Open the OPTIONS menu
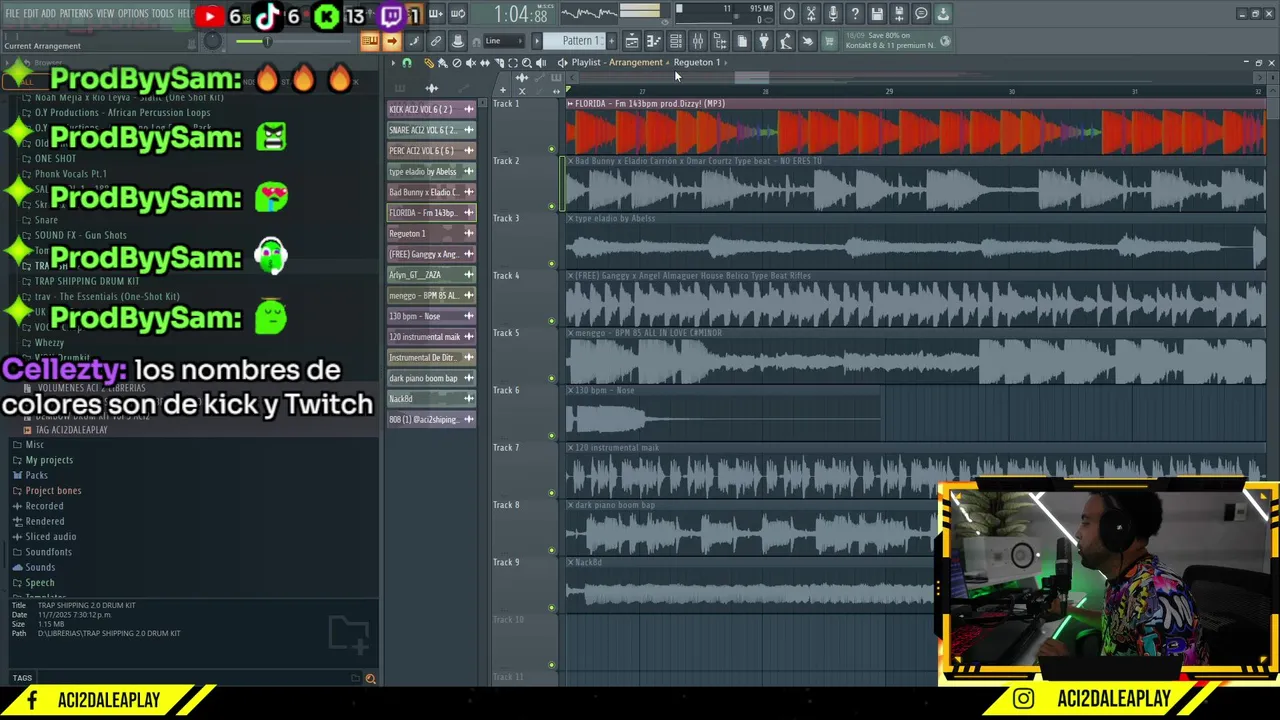Viewport: 1280px width, 720px height. pyautogui.click(x=133, y=14)
